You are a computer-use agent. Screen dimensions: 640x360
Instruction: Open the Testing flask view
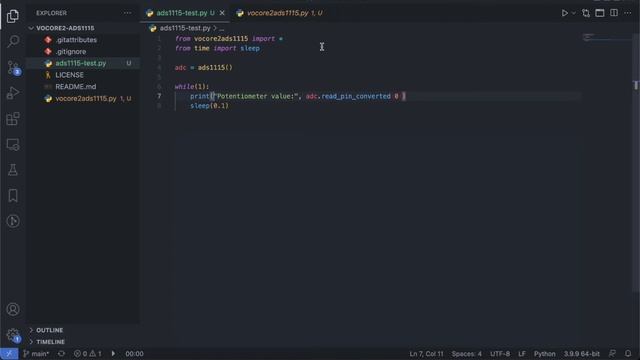pyautogui.click(x=13, y=170)
